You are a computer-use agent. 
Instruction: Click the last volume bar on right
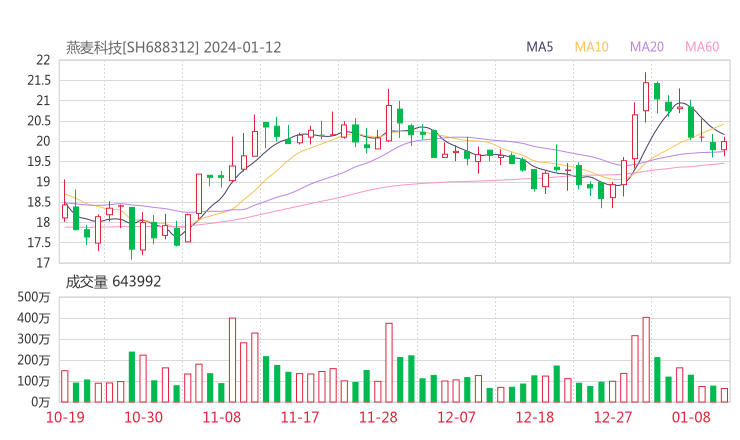point(724,395)
